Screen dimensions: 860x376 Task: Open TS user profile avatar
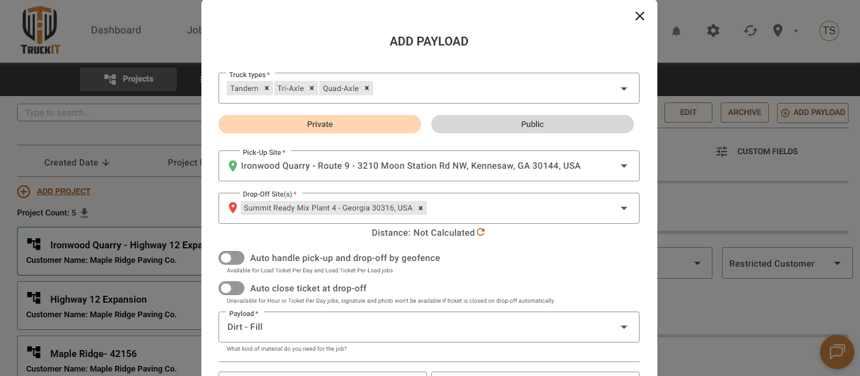829,31
